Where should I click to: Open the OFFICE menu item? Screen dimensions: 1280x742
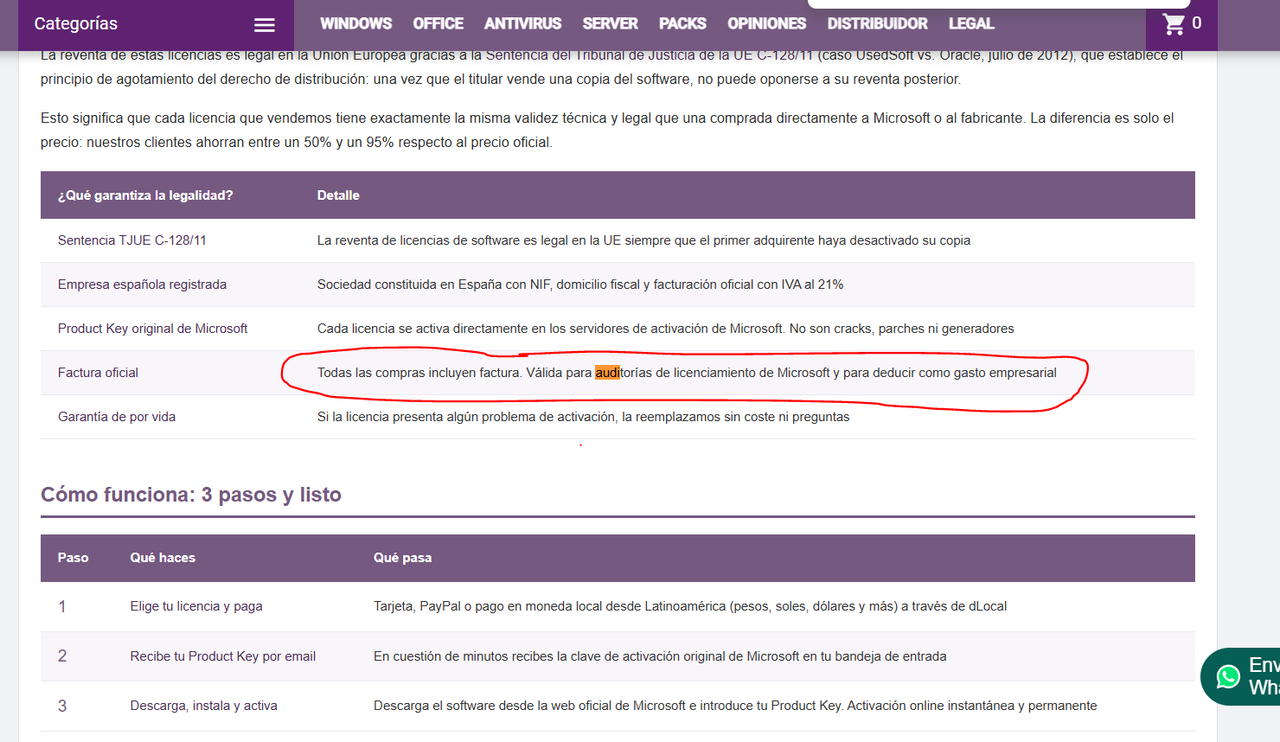[438, 23]
